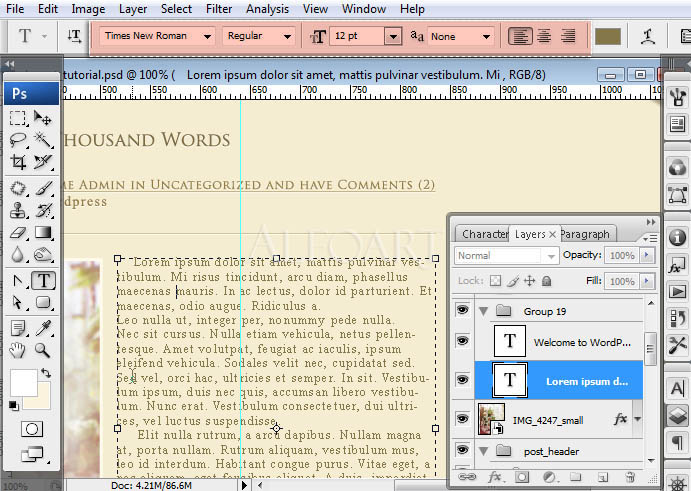This screenshot has width=691, height=491.
Task: Select the Gradient tool
Action: (43, 232)
